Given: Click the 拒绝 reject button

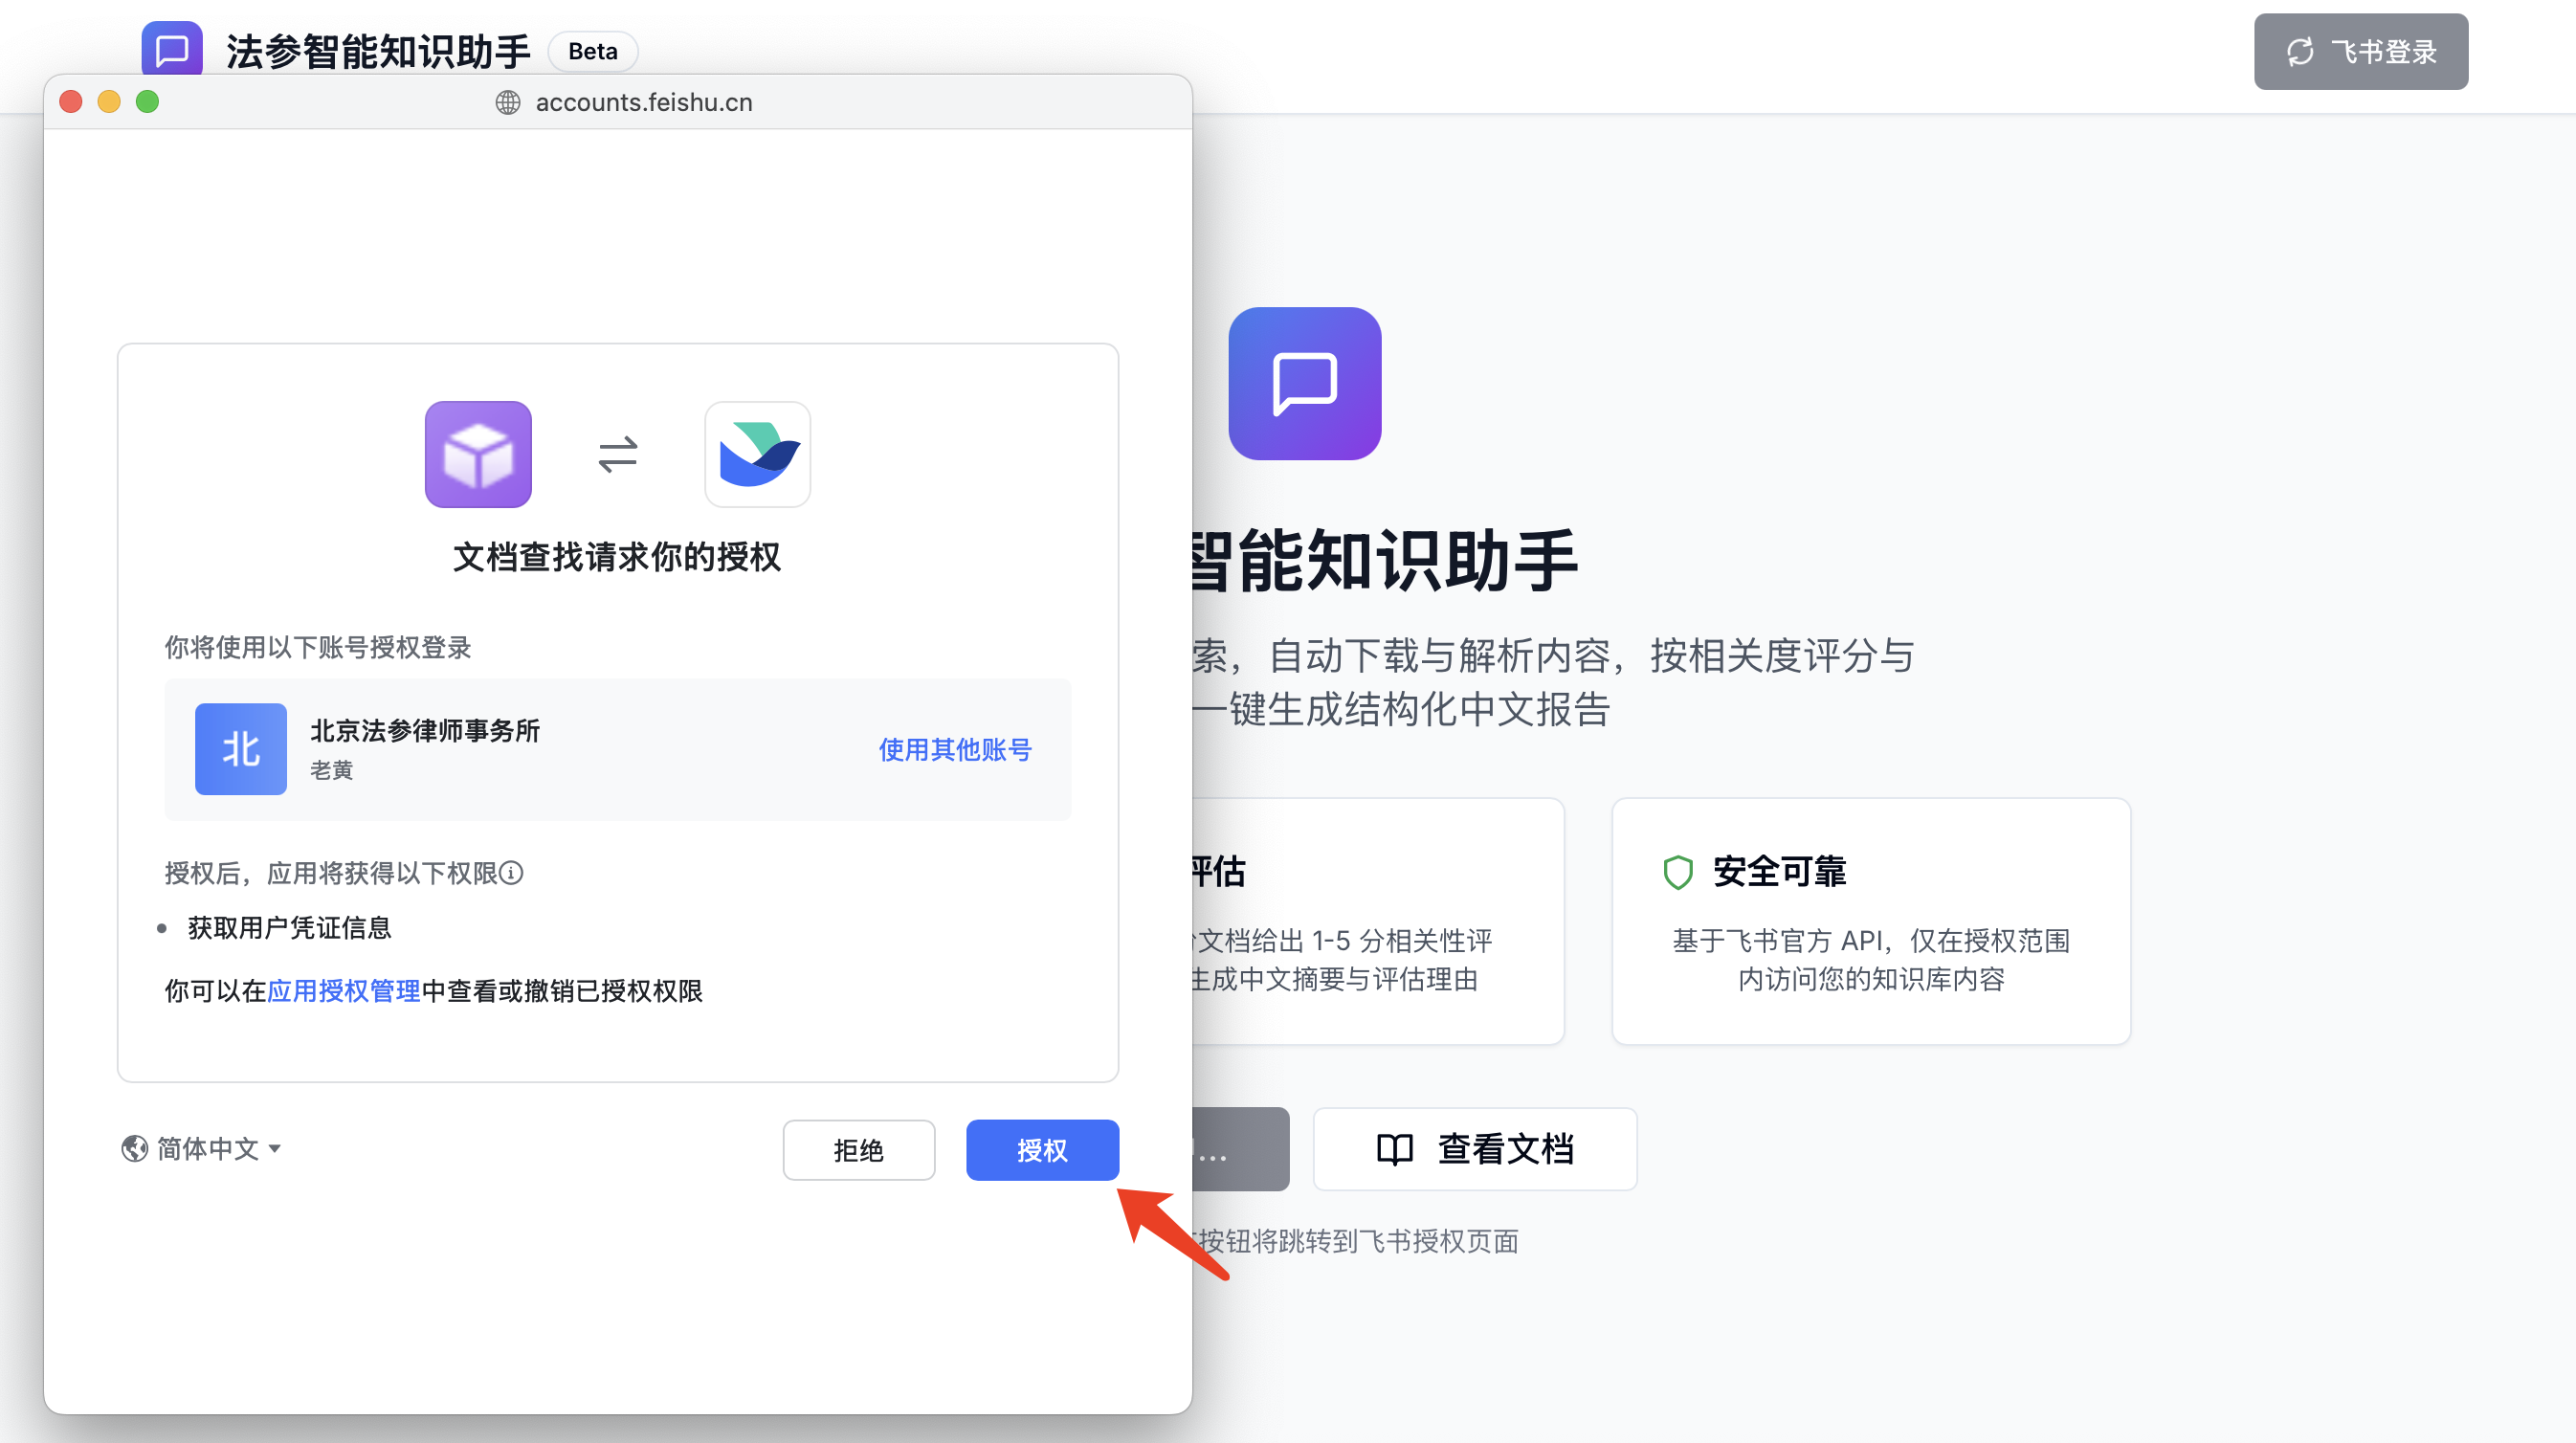Looking at the screenshot, I should 858,1150.
